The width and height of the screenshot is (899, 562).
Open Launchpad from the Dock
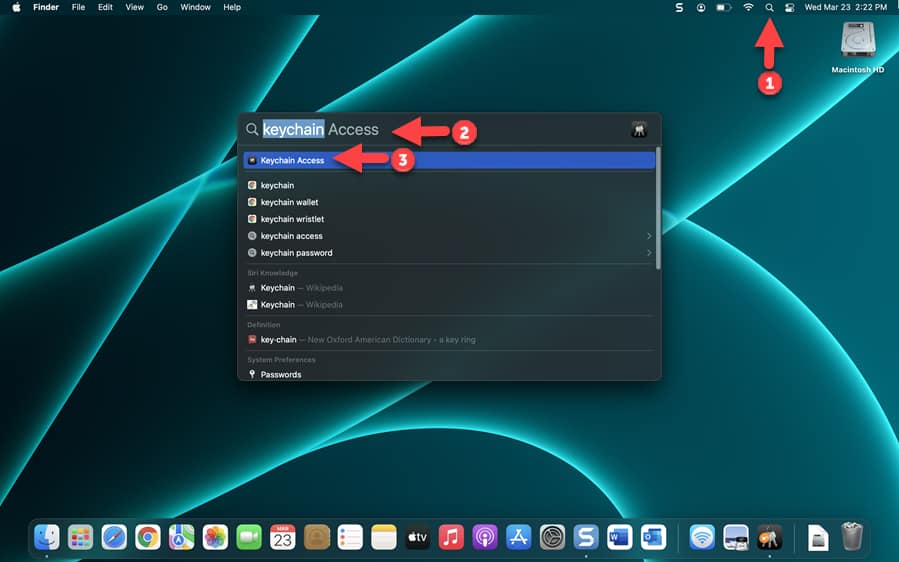pos(80,537)
